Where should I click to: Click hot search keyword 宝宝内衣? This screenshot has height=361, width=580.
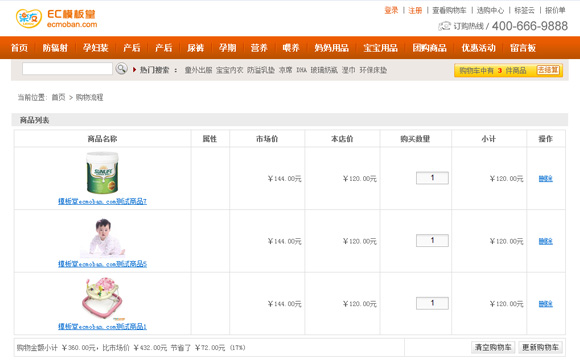[x=229, y=70]
